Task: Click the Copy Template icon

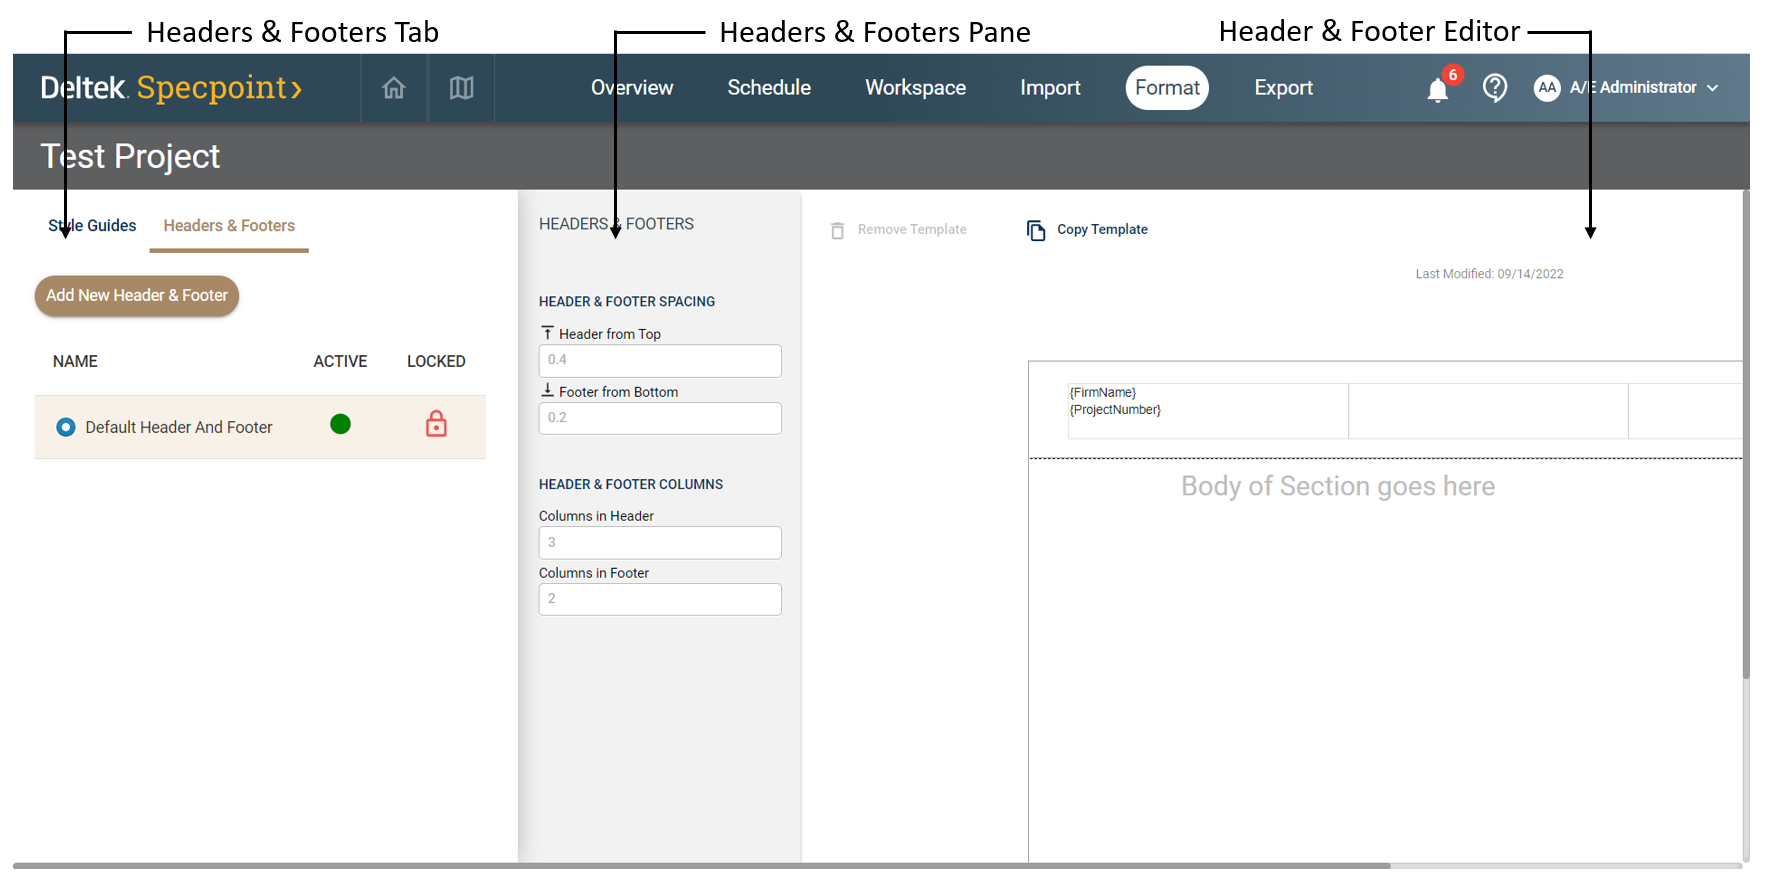Action: (1036, 230)
